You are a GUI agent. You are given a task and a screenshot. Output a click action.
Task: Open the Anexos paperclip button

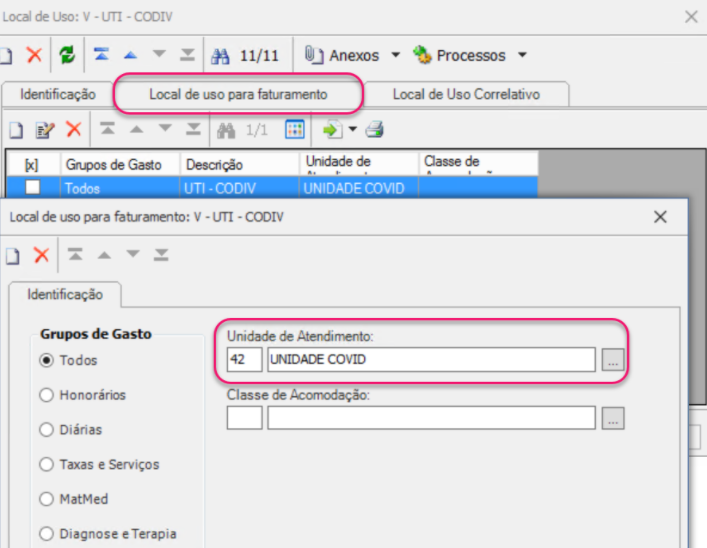342,55
